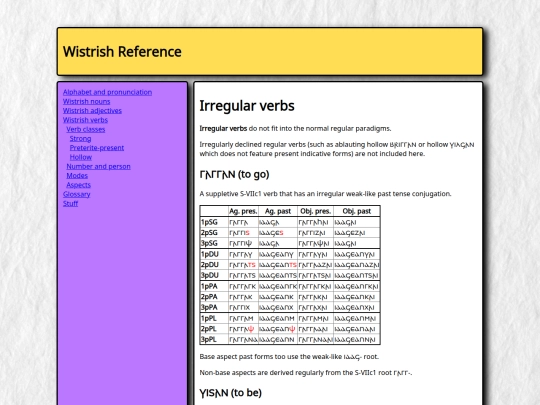540x405 pixels.
Task: Click the Irregular verbs heading
Action: click(x=247, y=106)
